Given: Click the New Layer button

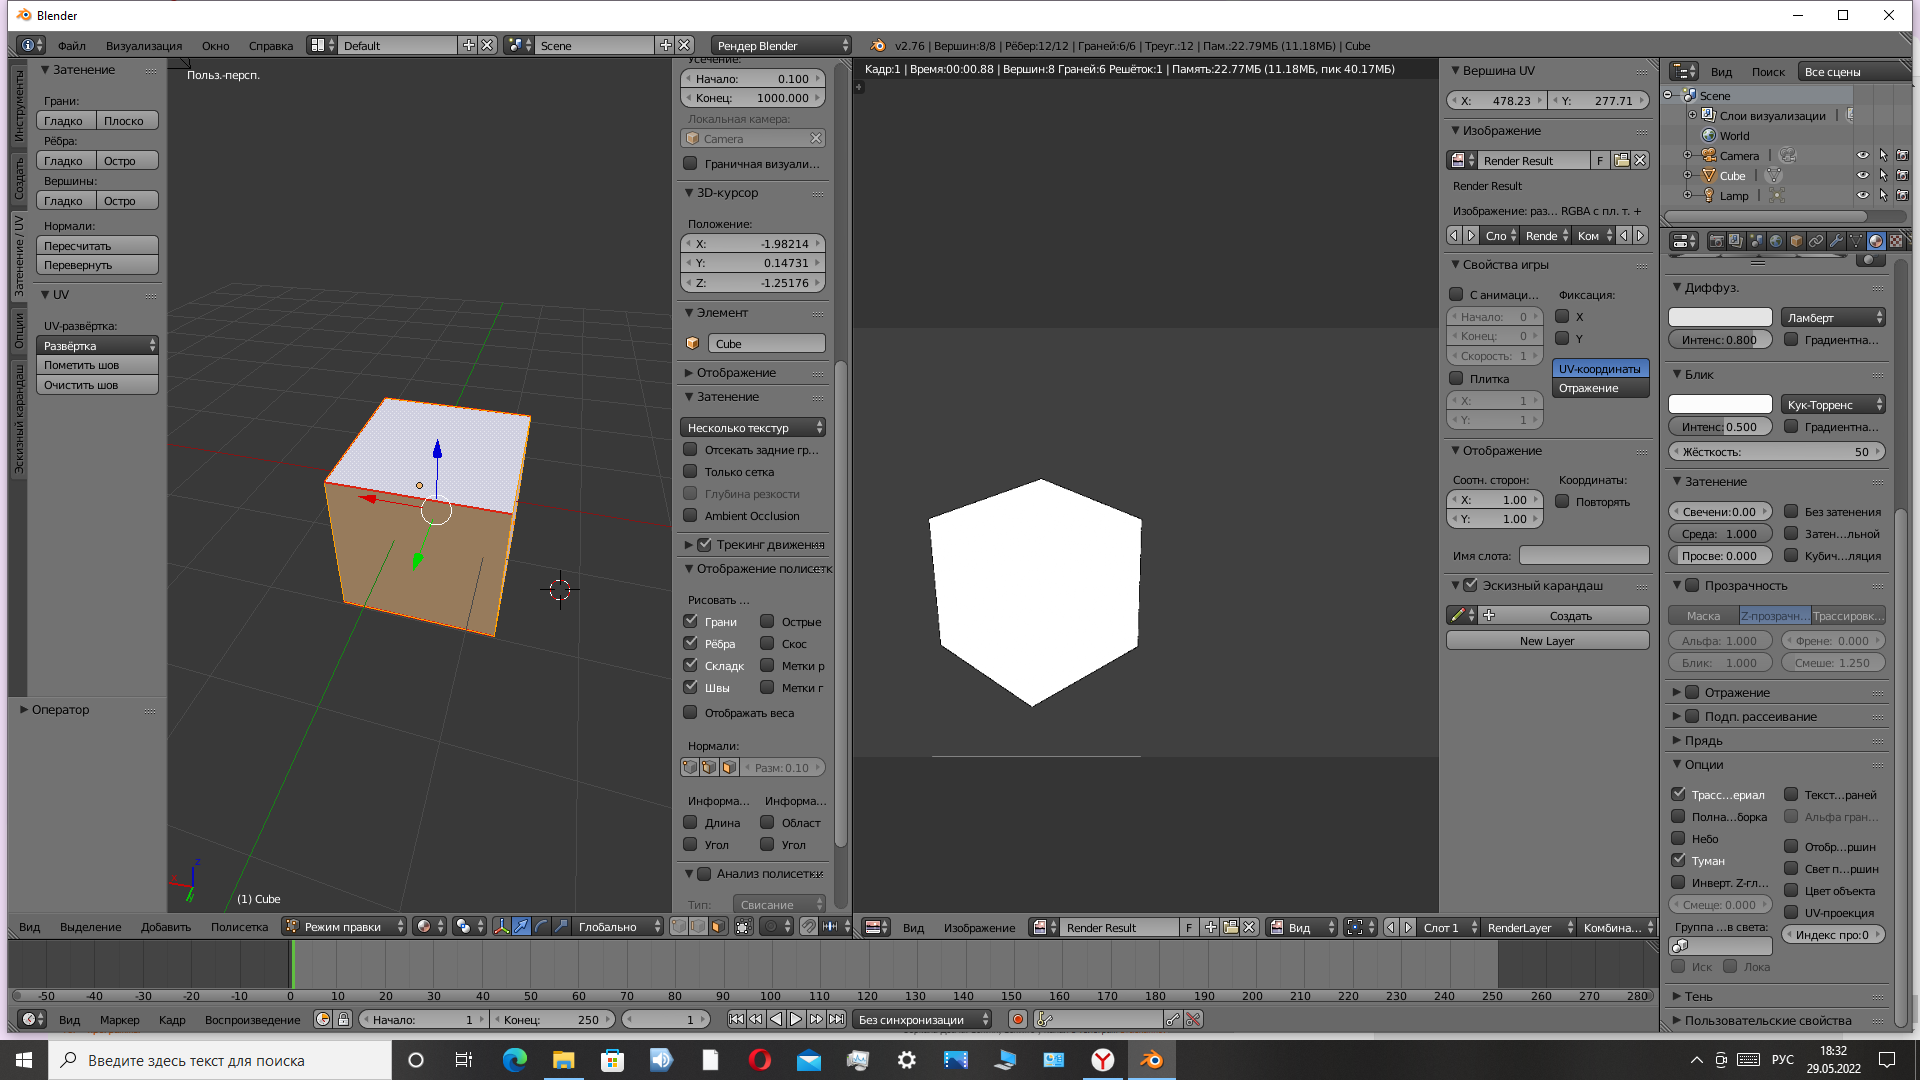Looking at the screenshot, I should [x=1546, y=641].
